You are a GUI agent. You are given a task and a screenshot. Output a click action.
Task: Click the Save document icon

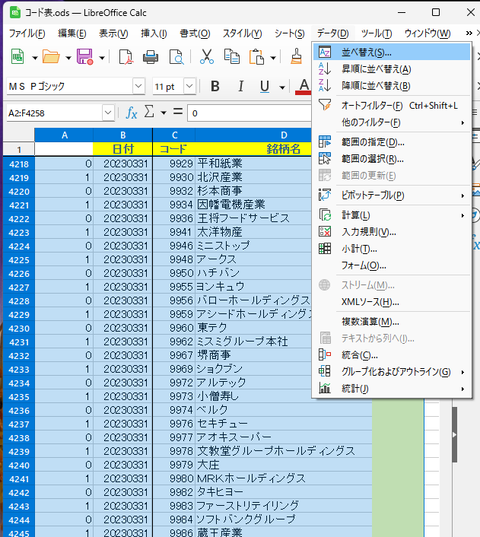[85, 57]
